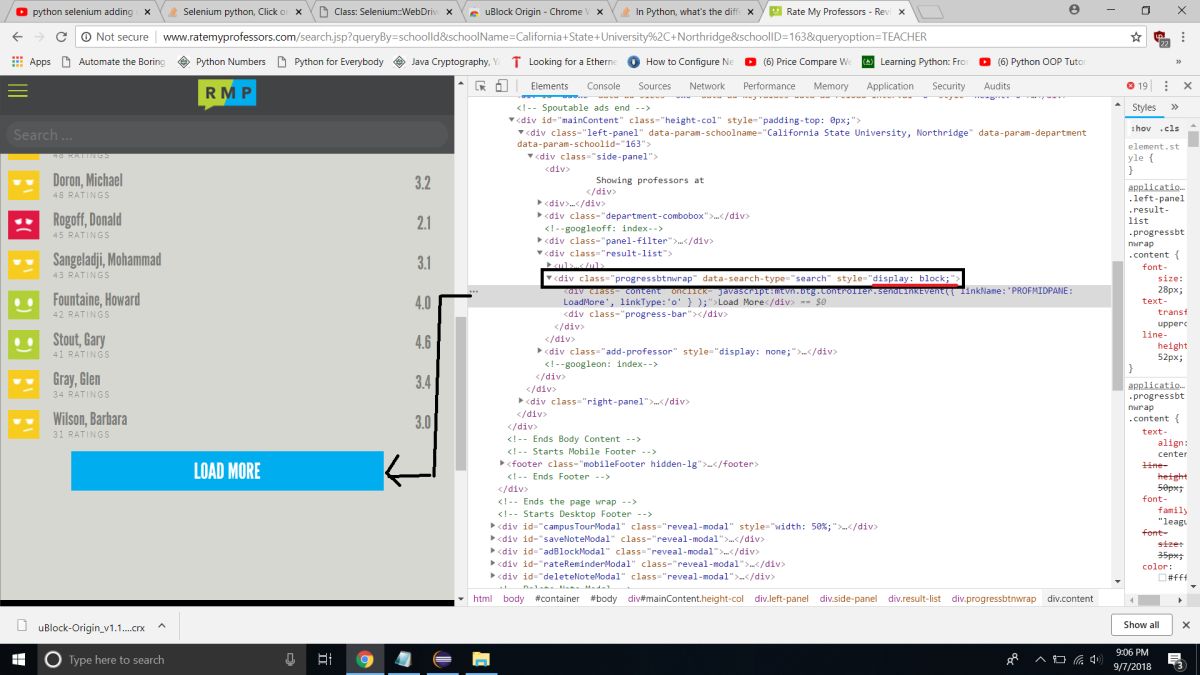Image resolution: width=1200 pixels, height=675 pixels.
Task: Open Task View on the taskbar
Action: (x=325, y=659)
